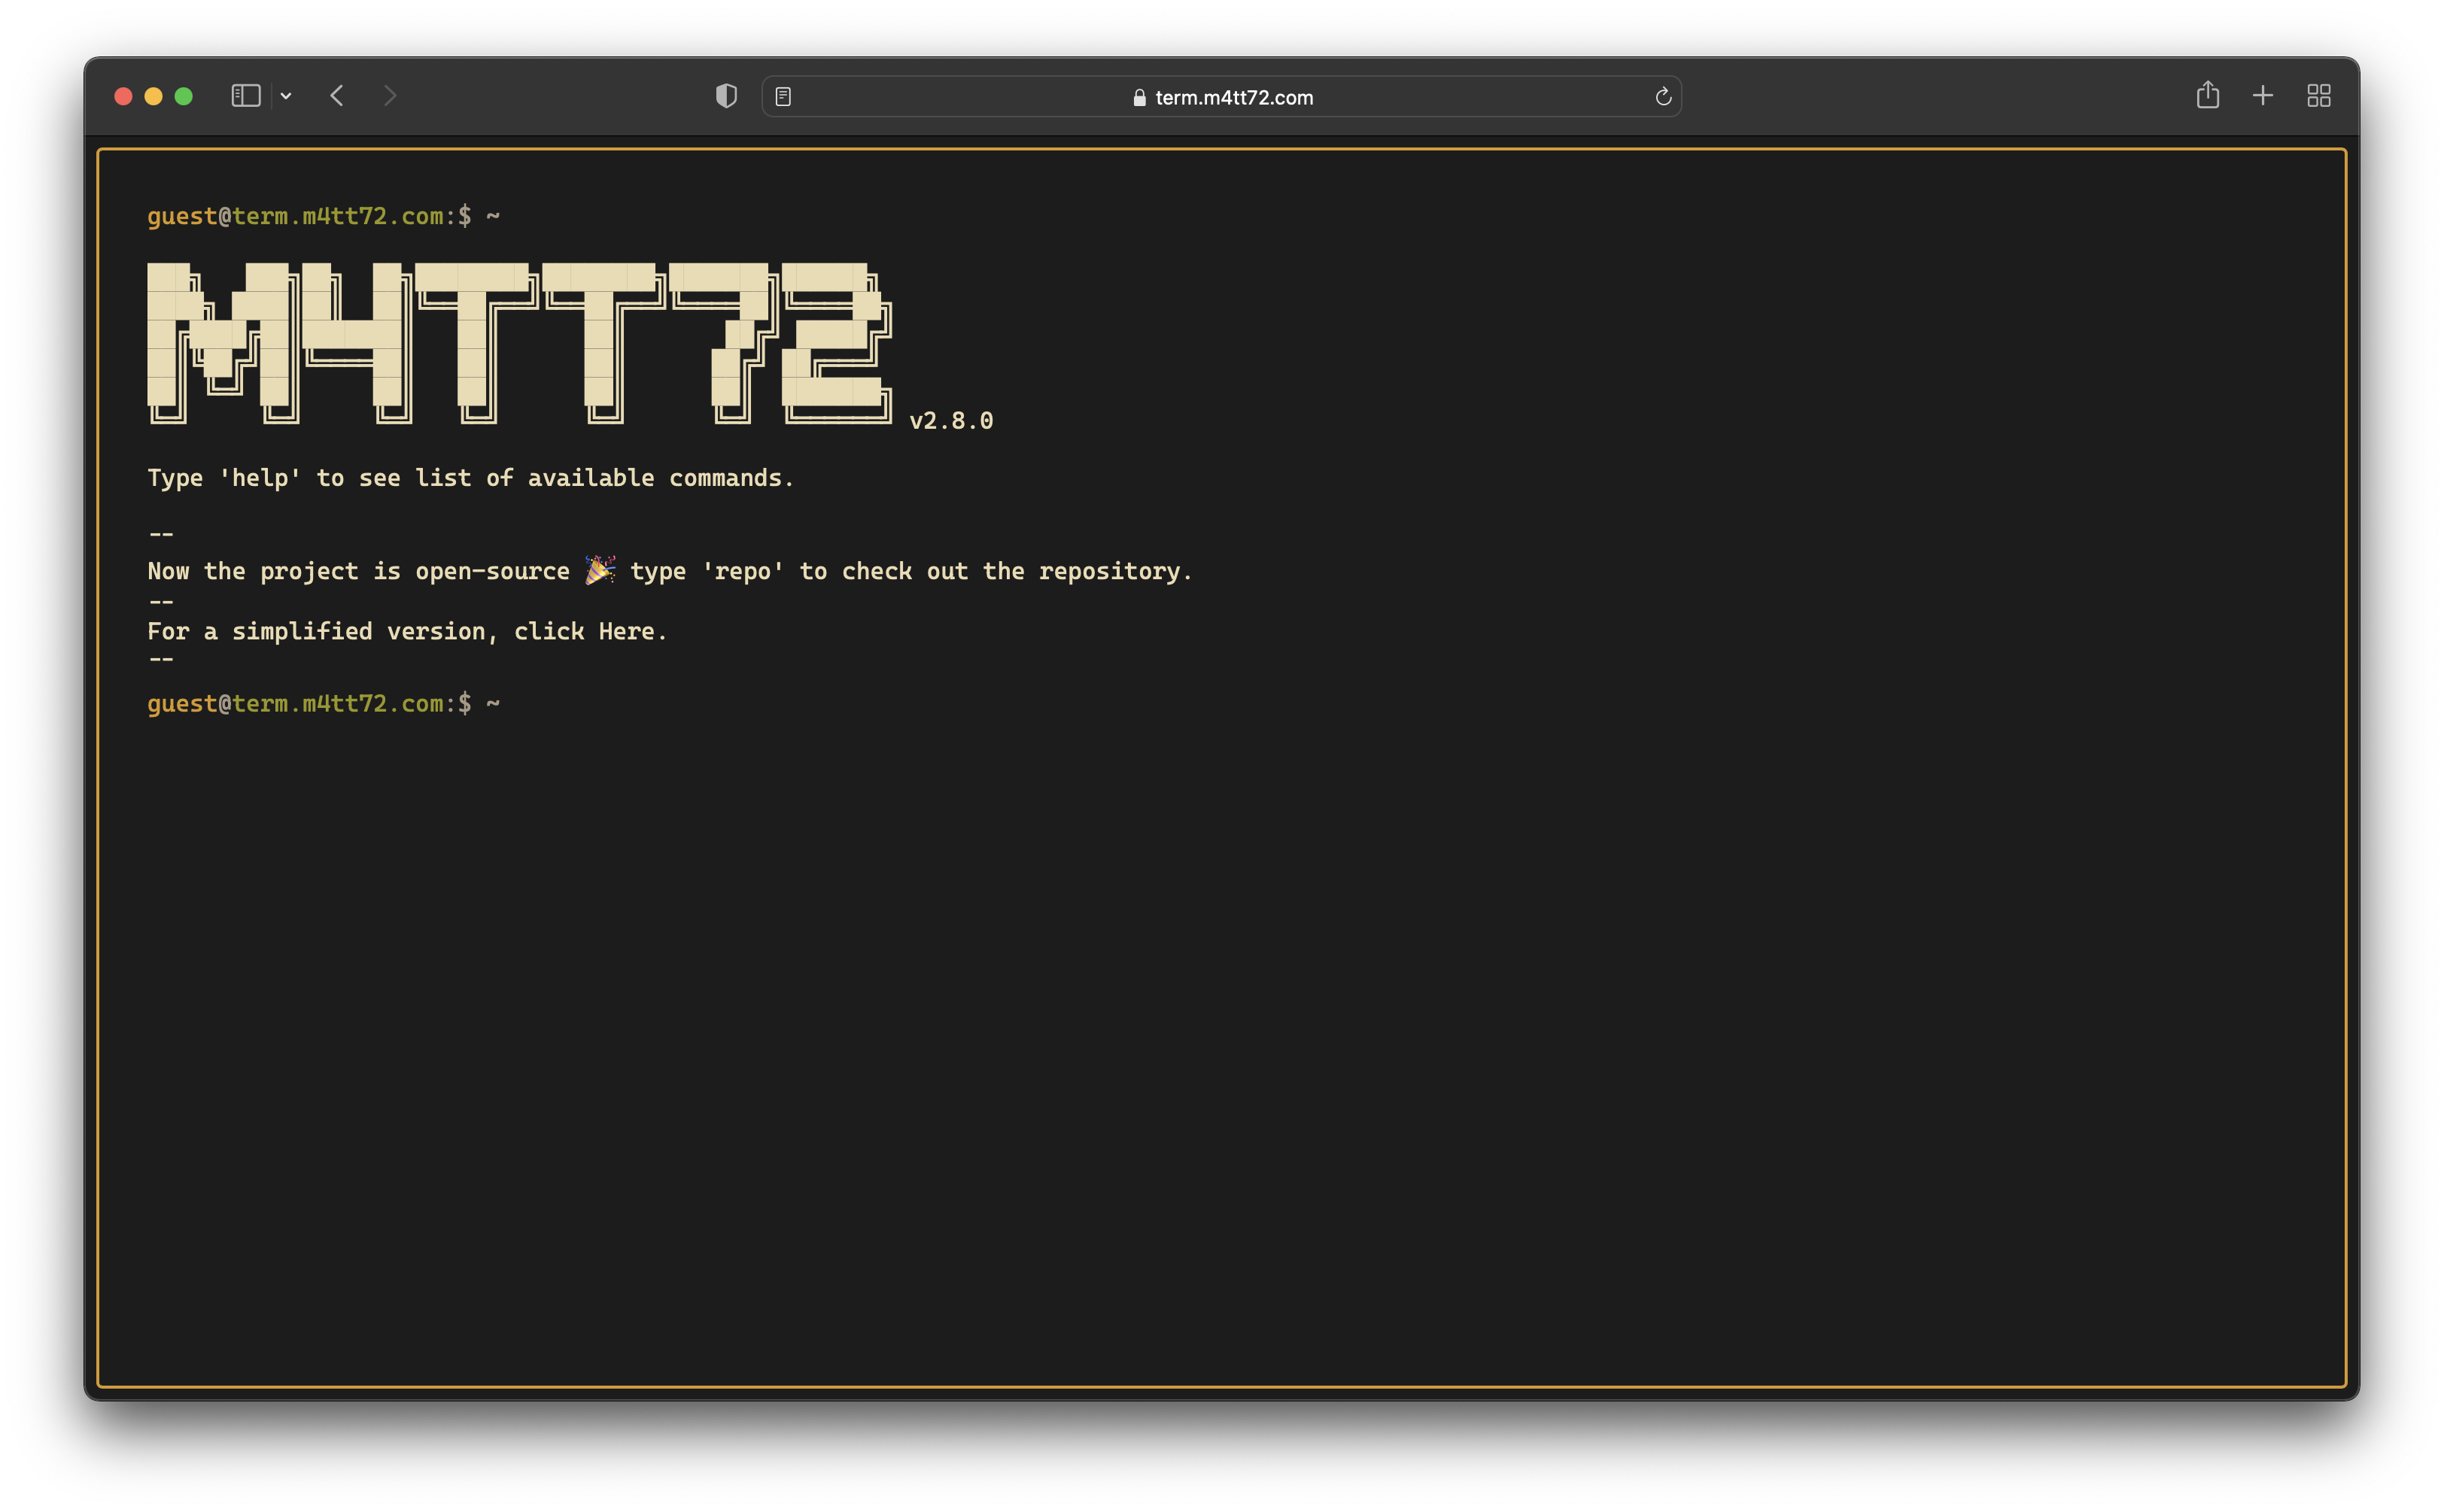Show the tab overview grid icon
Image resolution: width=2444 pixels, height=1512 pixels.
(2319, 95)
